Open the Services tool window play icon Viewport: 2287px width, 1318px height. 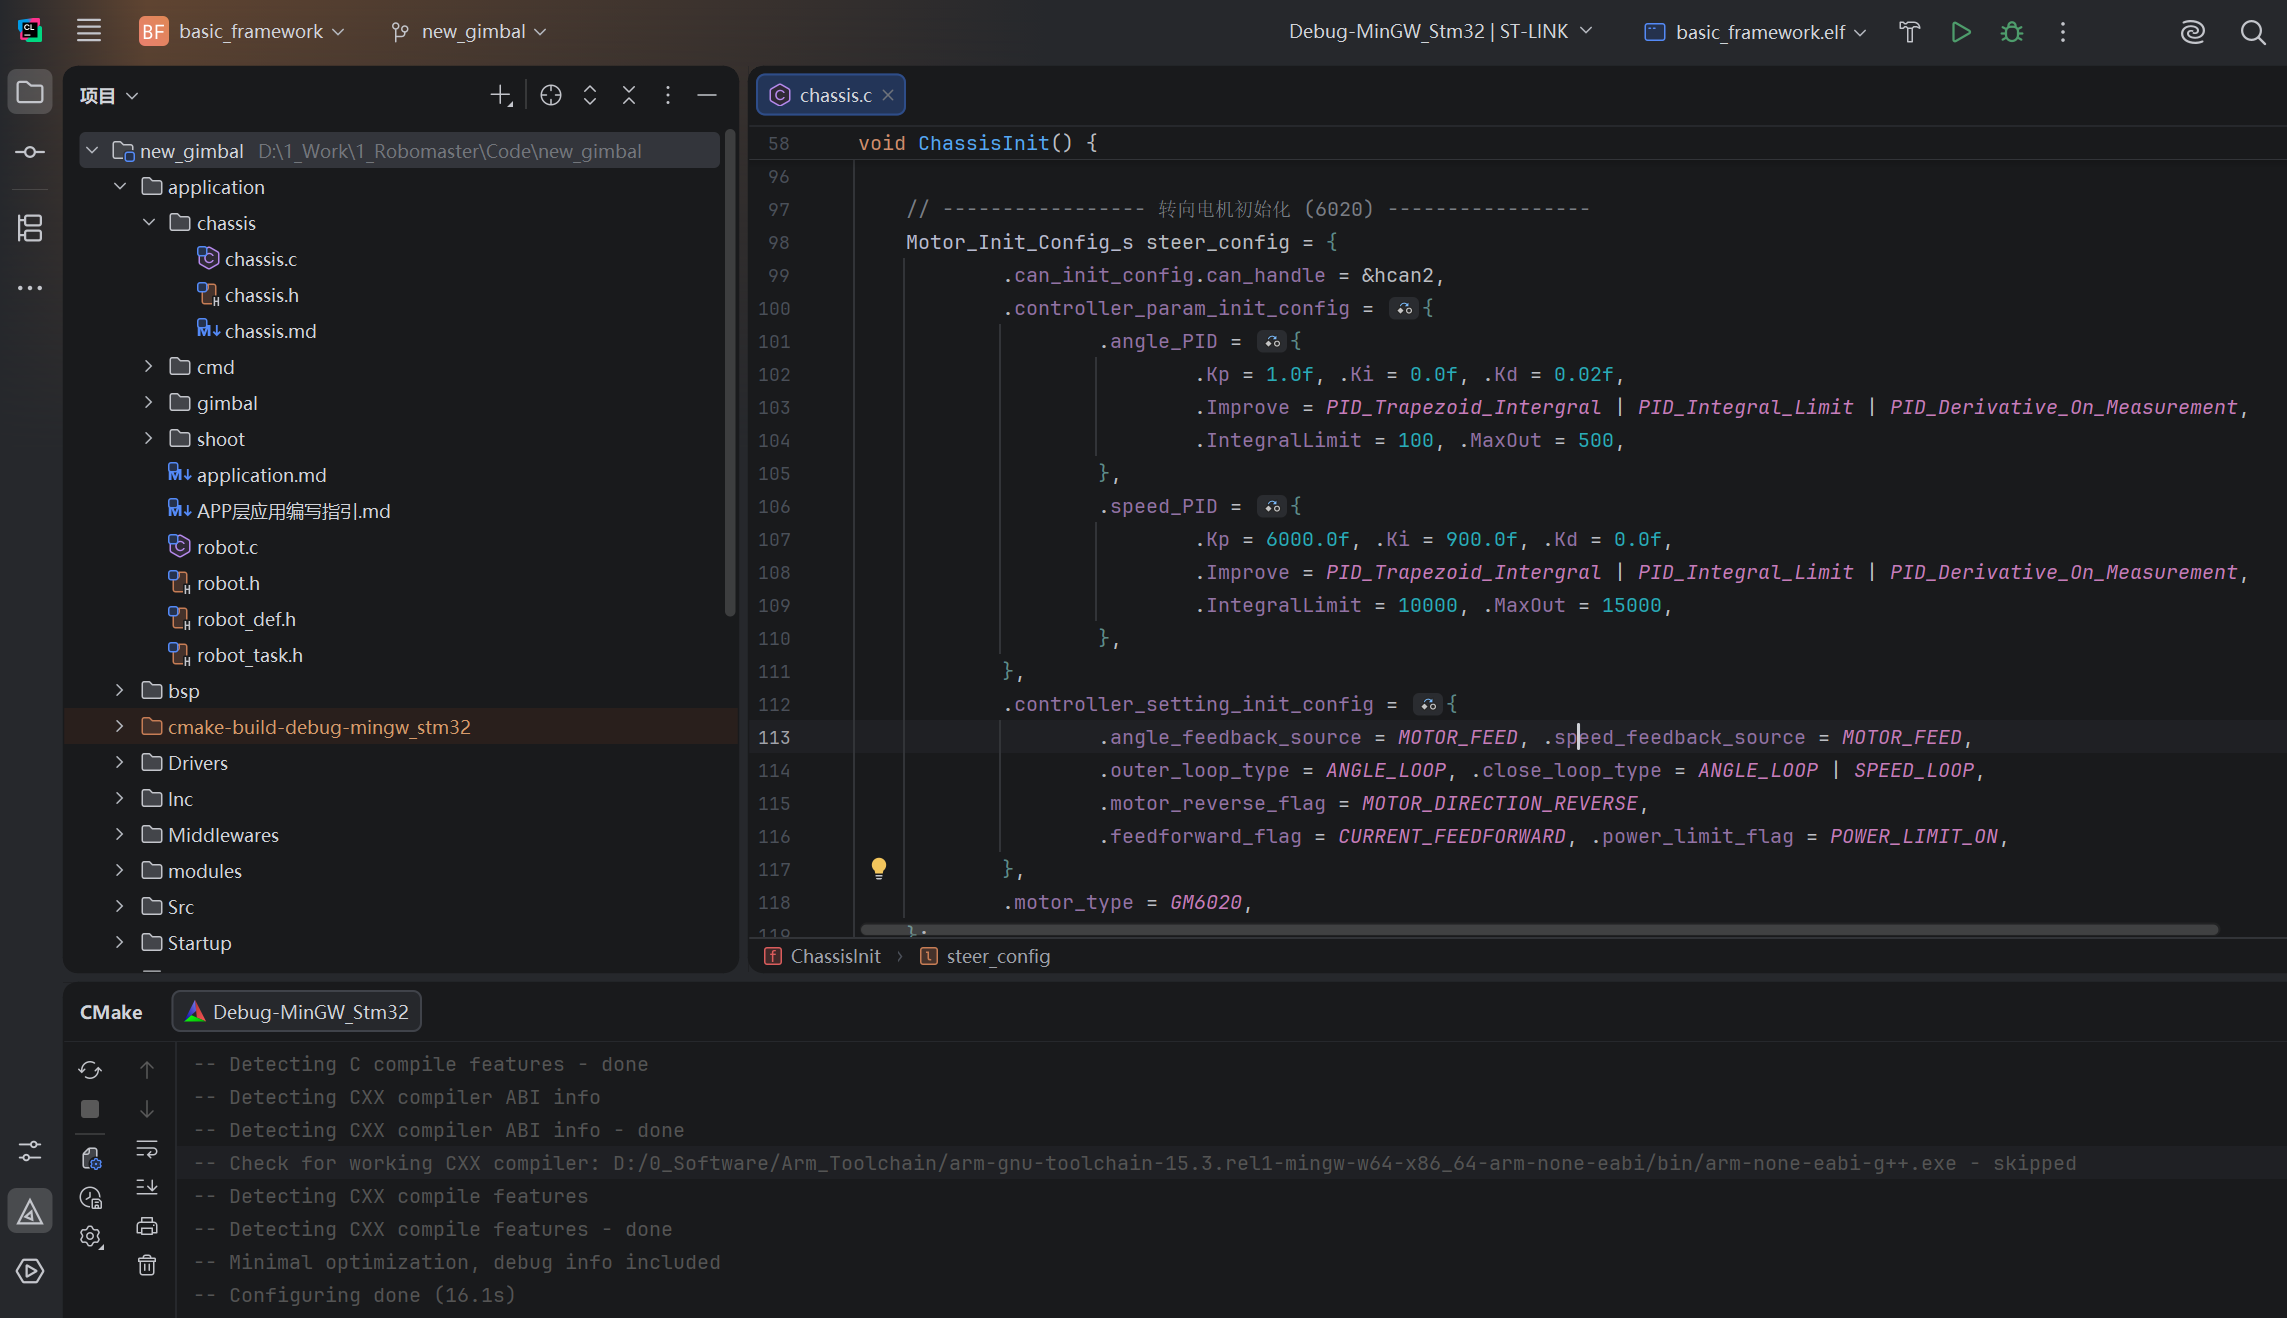point(30,1271)
